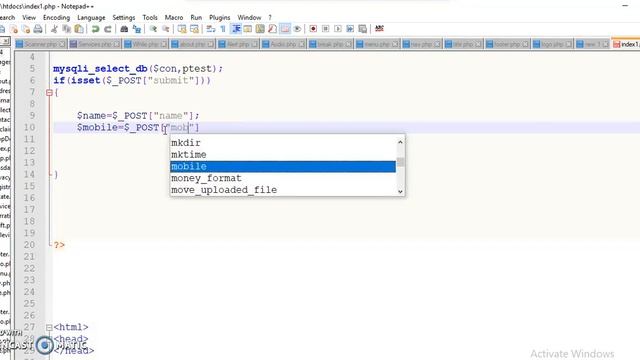The width and height of the screenshot is (640, 360).
Task: Select the highlighted mobile suggestion
Action: (x=283, y=167)
